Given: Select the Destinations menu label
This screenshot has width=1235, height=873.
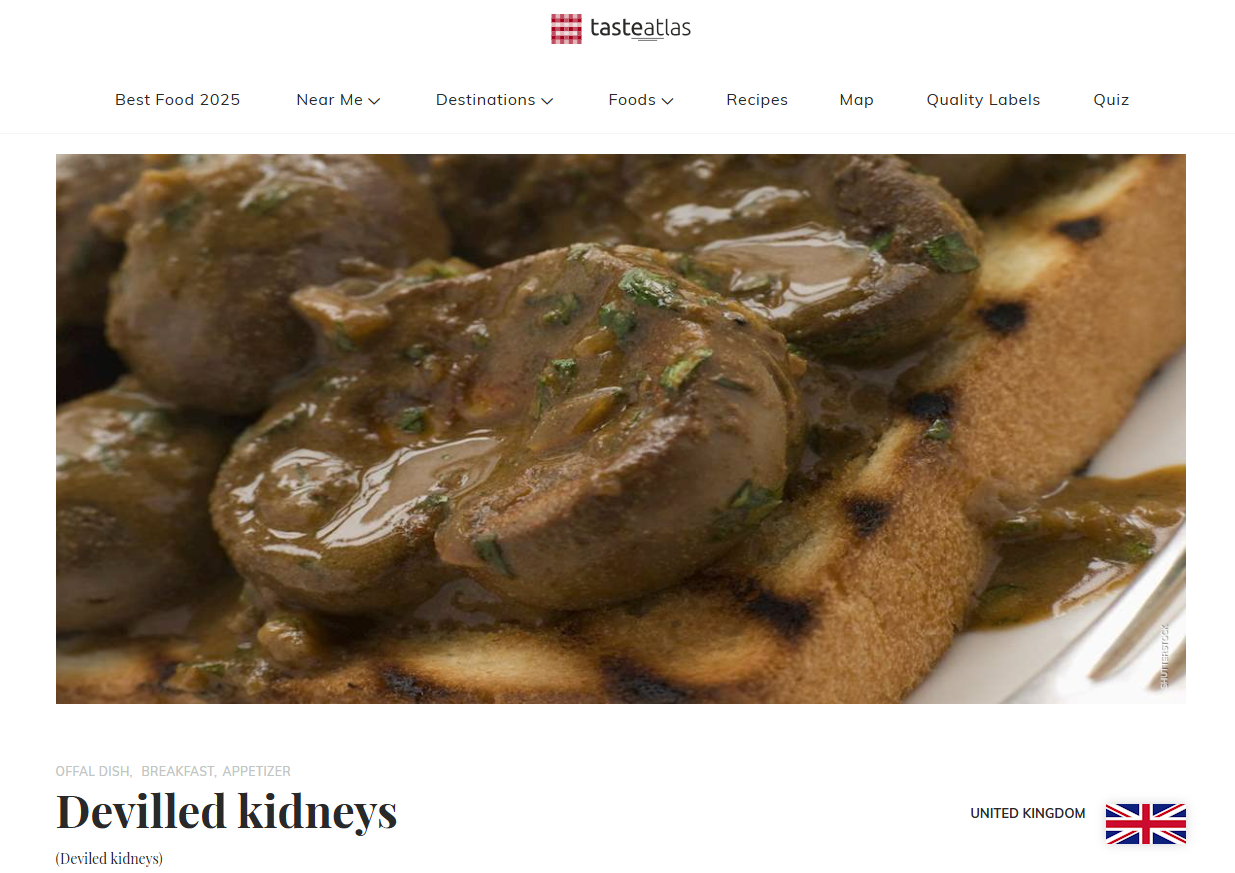Looking at the screenshot, I should pos(486,100).
